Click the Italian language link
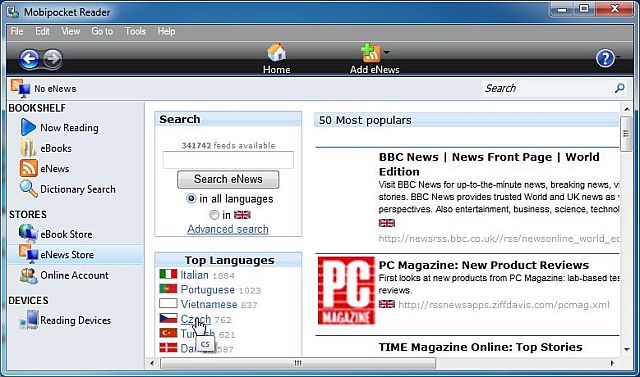This screenshot has width=640, height=377. tap(195, 275)
